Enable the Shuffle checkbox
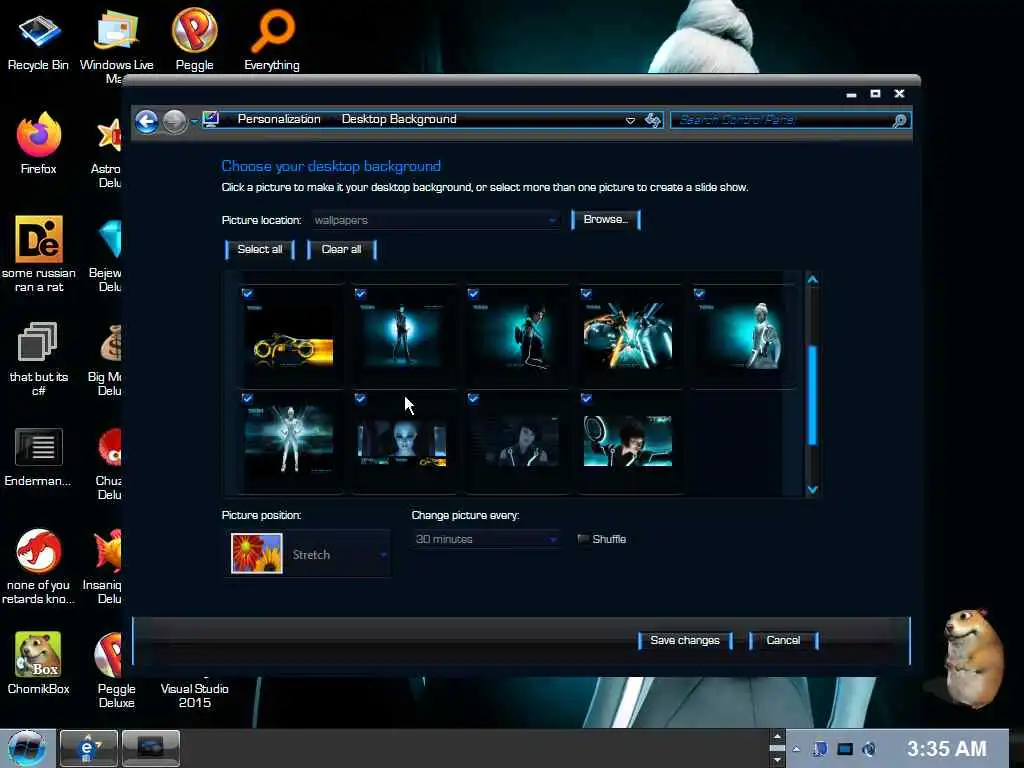Viewport: 1024px width, 768px height. point(583,539)
